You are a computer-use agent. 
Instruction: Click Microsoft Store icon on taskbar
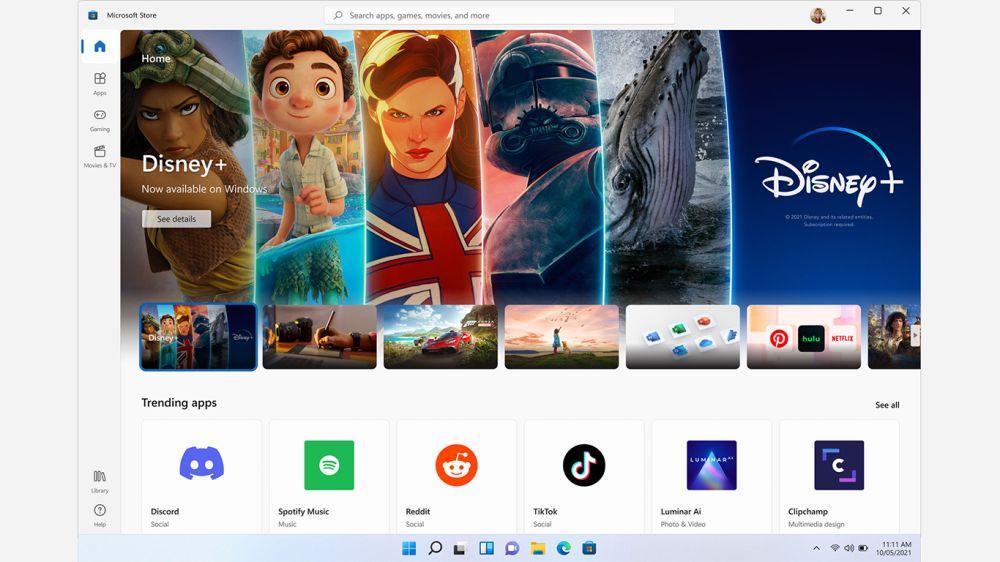(589, 548)
